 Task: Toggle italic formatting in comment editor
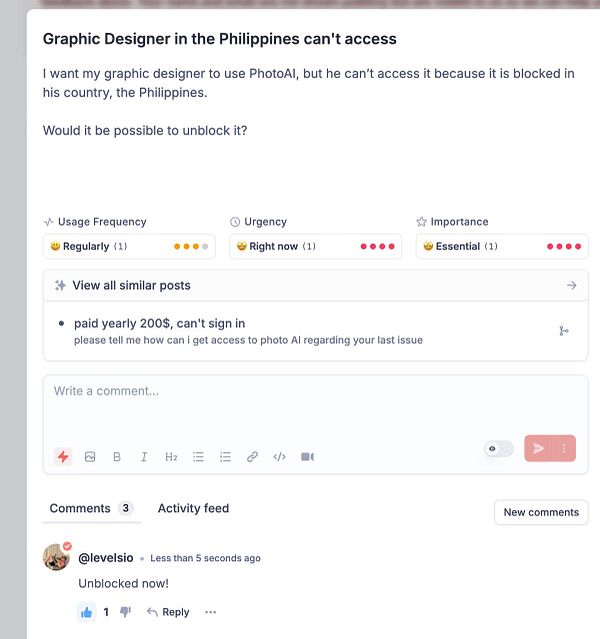click(x=144, y=457)
